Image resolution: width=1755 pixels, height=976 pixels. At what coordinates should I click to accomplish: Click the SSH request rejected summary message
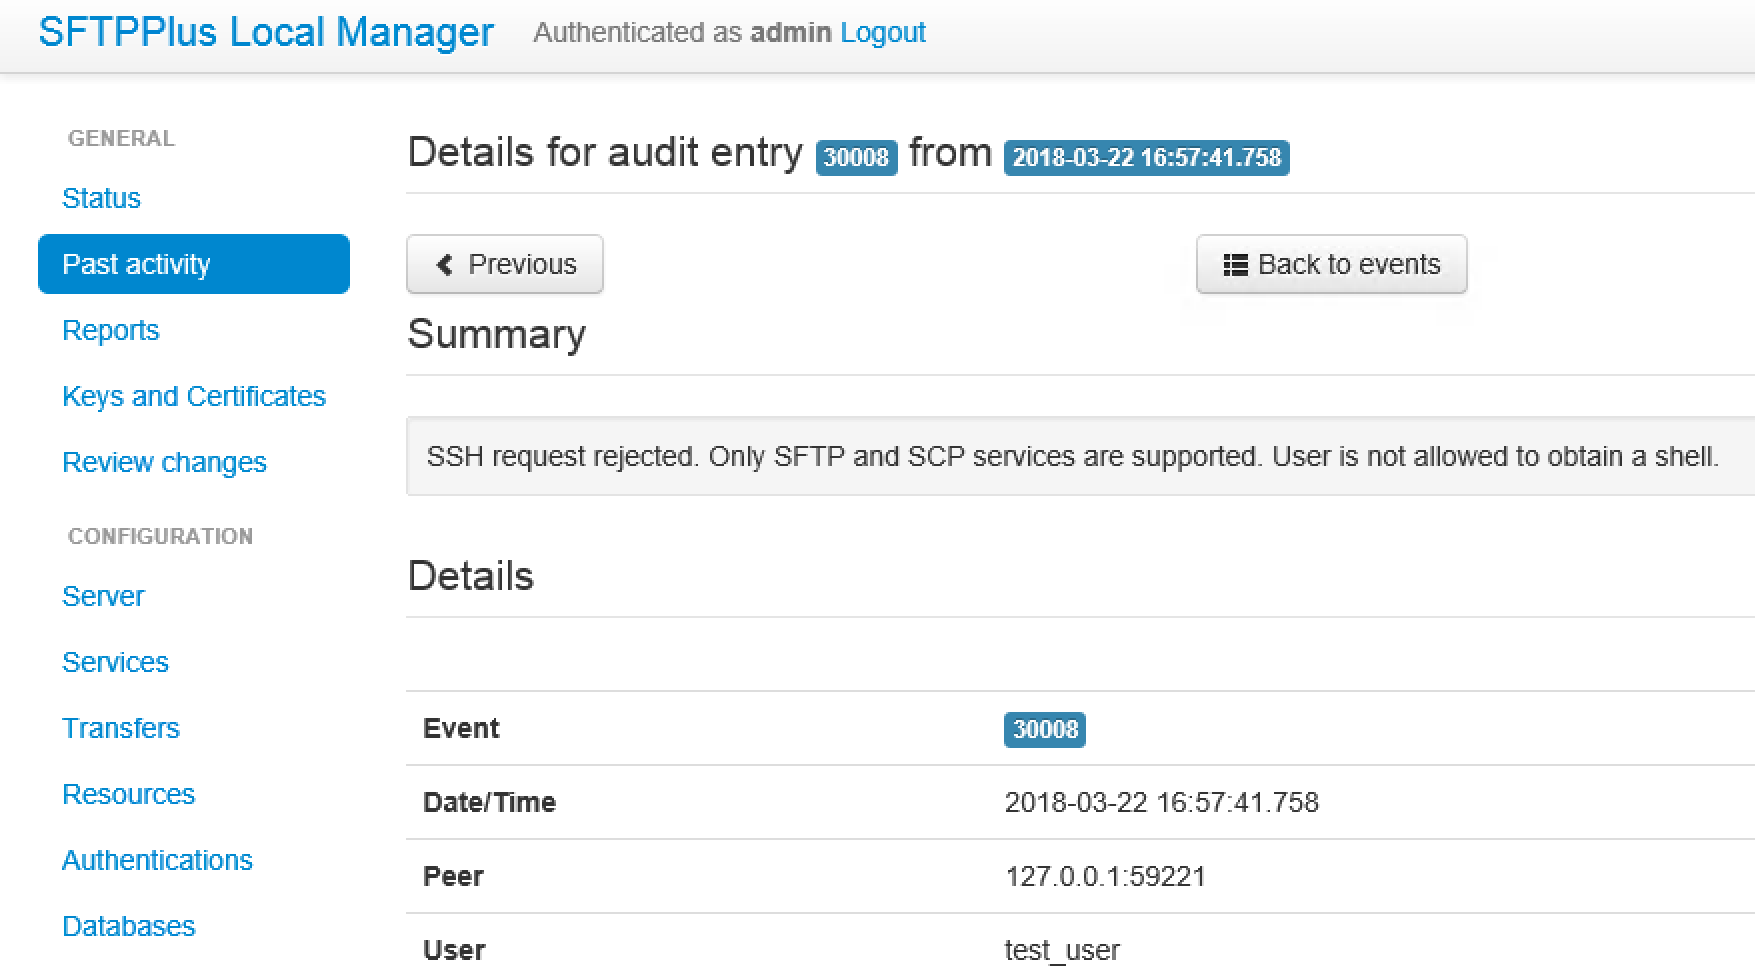coord(1072,456)
